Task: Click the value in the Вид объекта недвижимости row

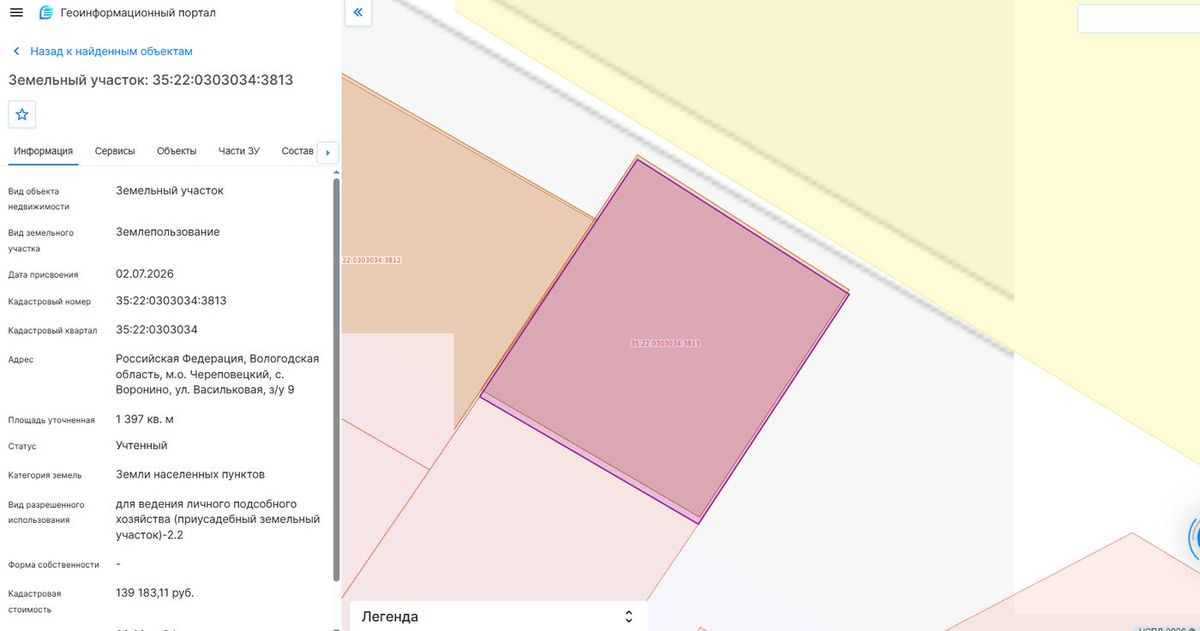Action: [x=170, y=190]
